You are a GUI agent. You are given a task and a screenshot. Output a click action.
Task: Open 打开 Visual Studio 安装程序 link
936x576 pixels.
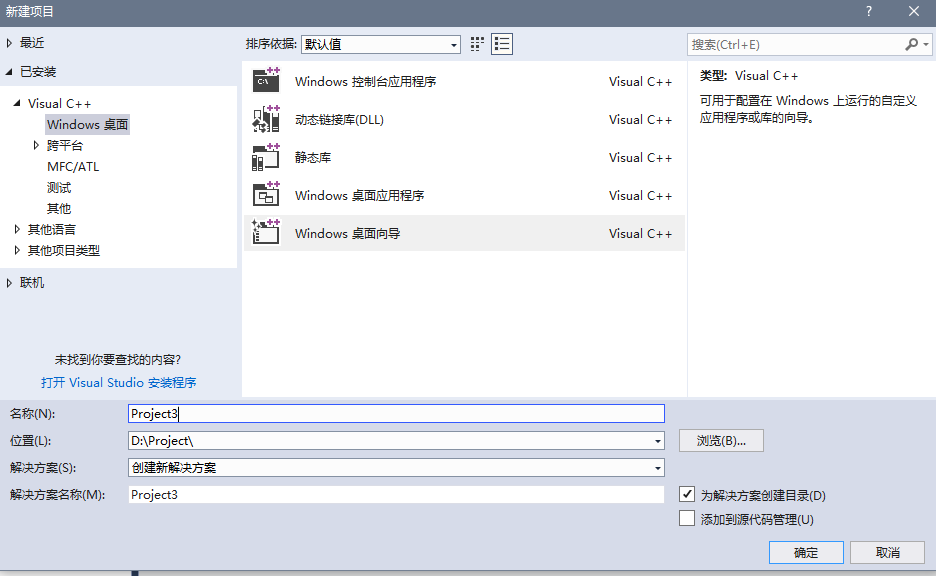119,382
